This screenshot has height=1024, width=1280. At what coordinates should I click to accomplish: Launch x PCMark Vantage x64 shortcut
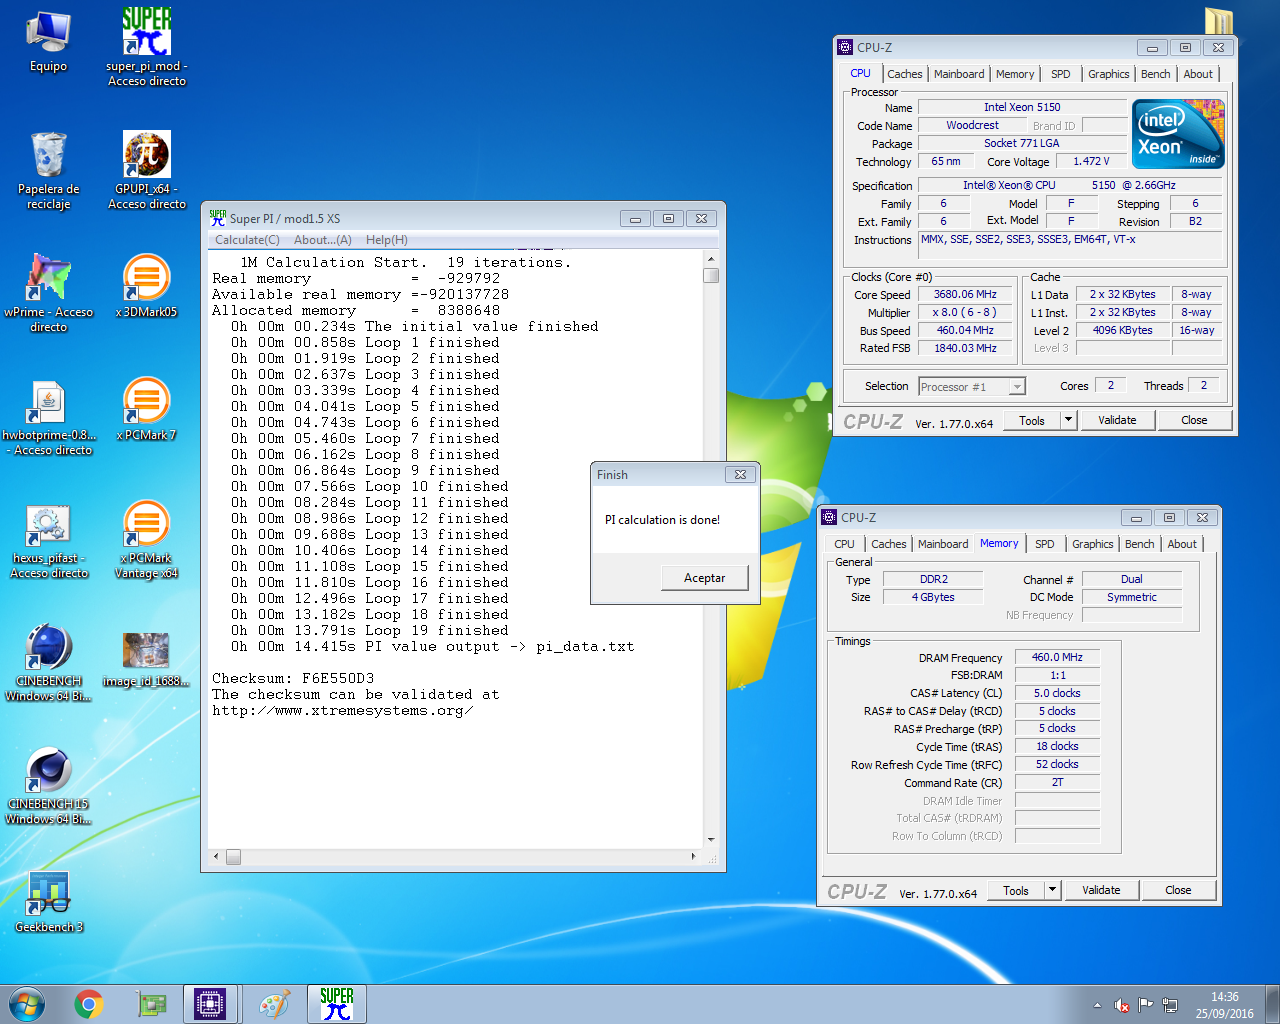(147, 540)
